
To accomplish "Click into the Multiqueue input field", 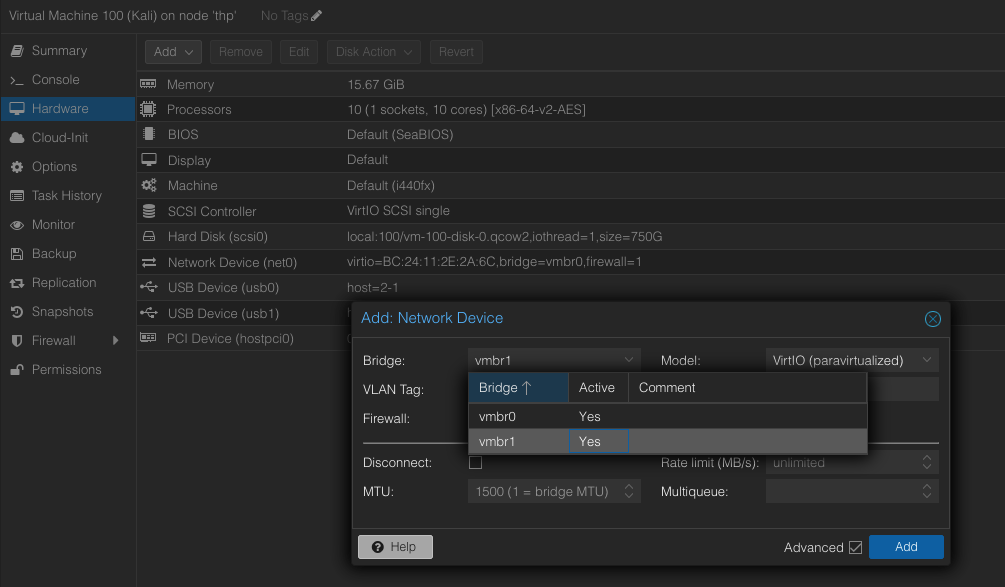I will click(x=841, y=492).
